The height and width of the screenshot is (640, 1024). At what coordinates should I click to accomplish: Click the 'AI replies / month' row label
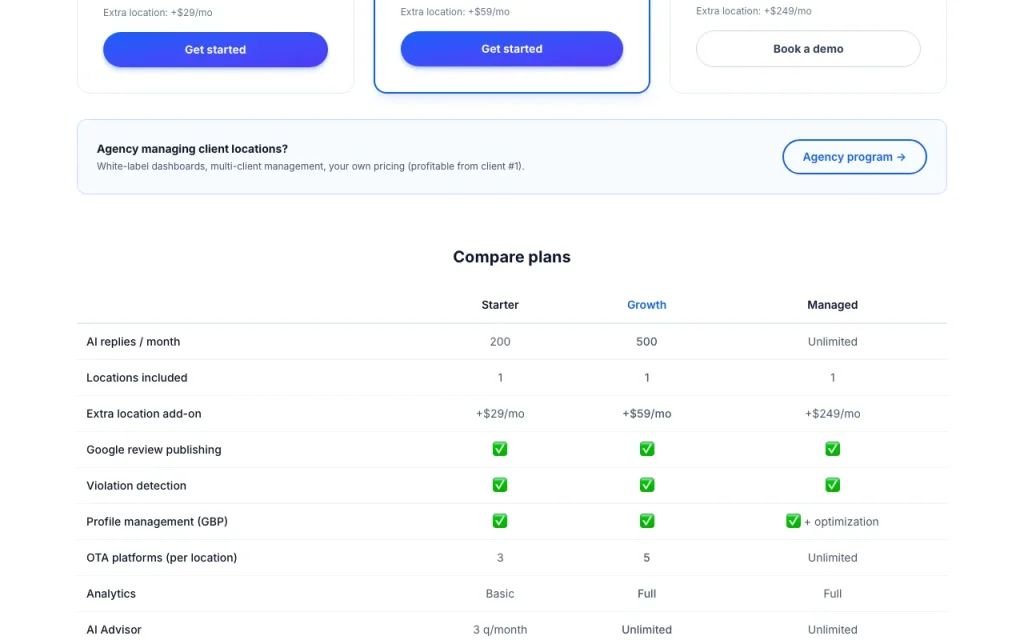point(133,342)
